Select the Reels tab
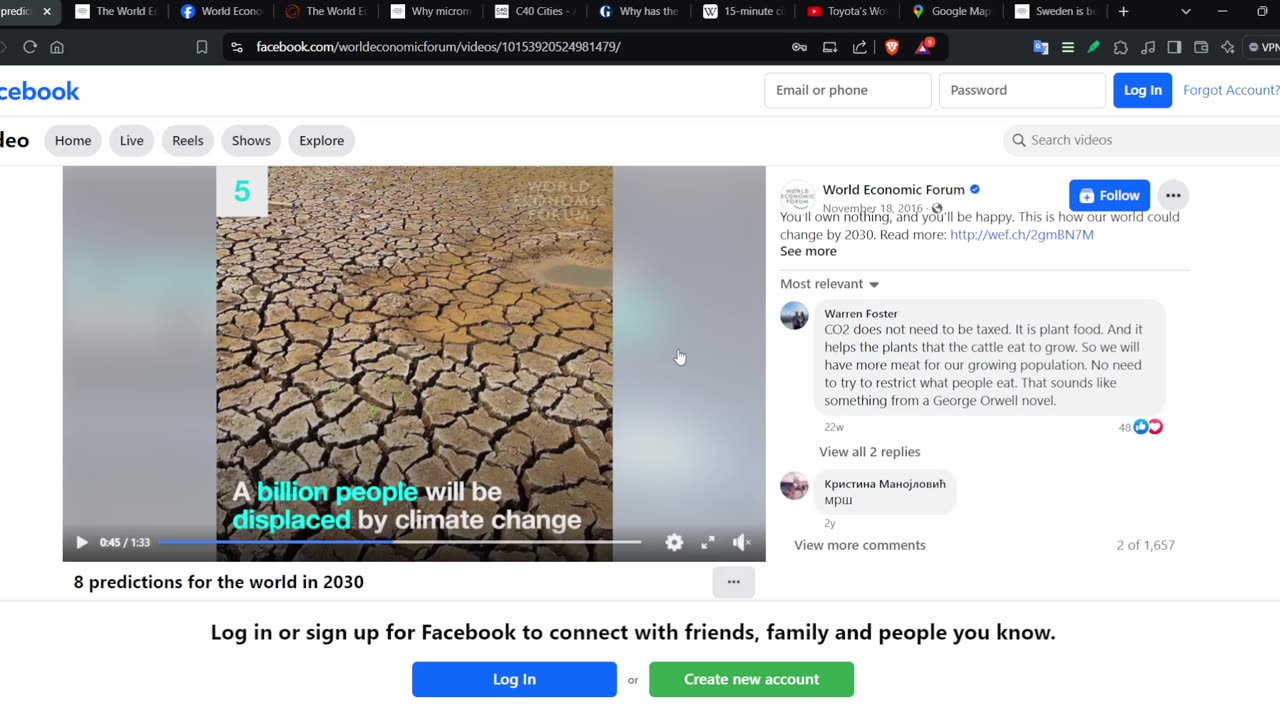This screenshot has width=1280, height=720. 188,140
